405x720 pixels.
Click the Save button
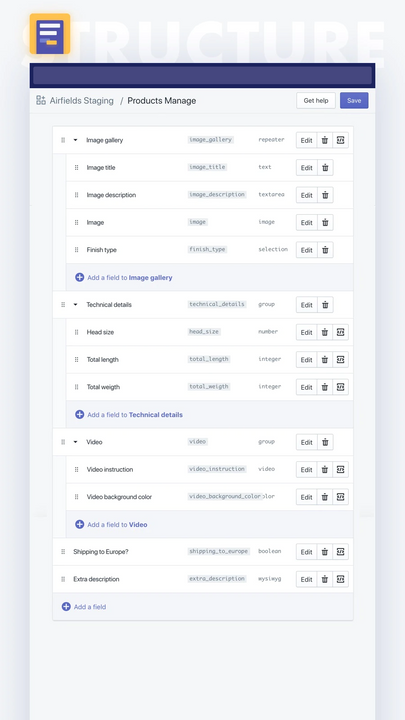[x=354, y=101]
